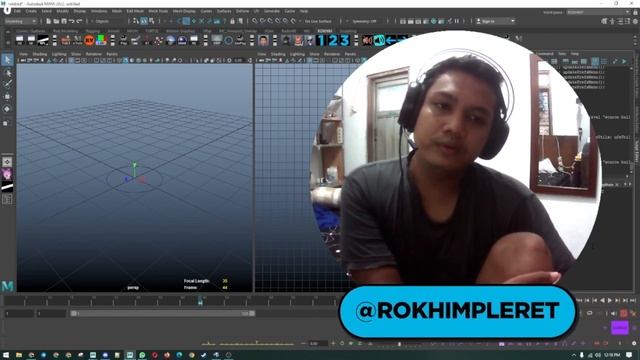Toggle select by component type mode
Viewport: 640px width, 360px height.
click(x=152, y=21)
